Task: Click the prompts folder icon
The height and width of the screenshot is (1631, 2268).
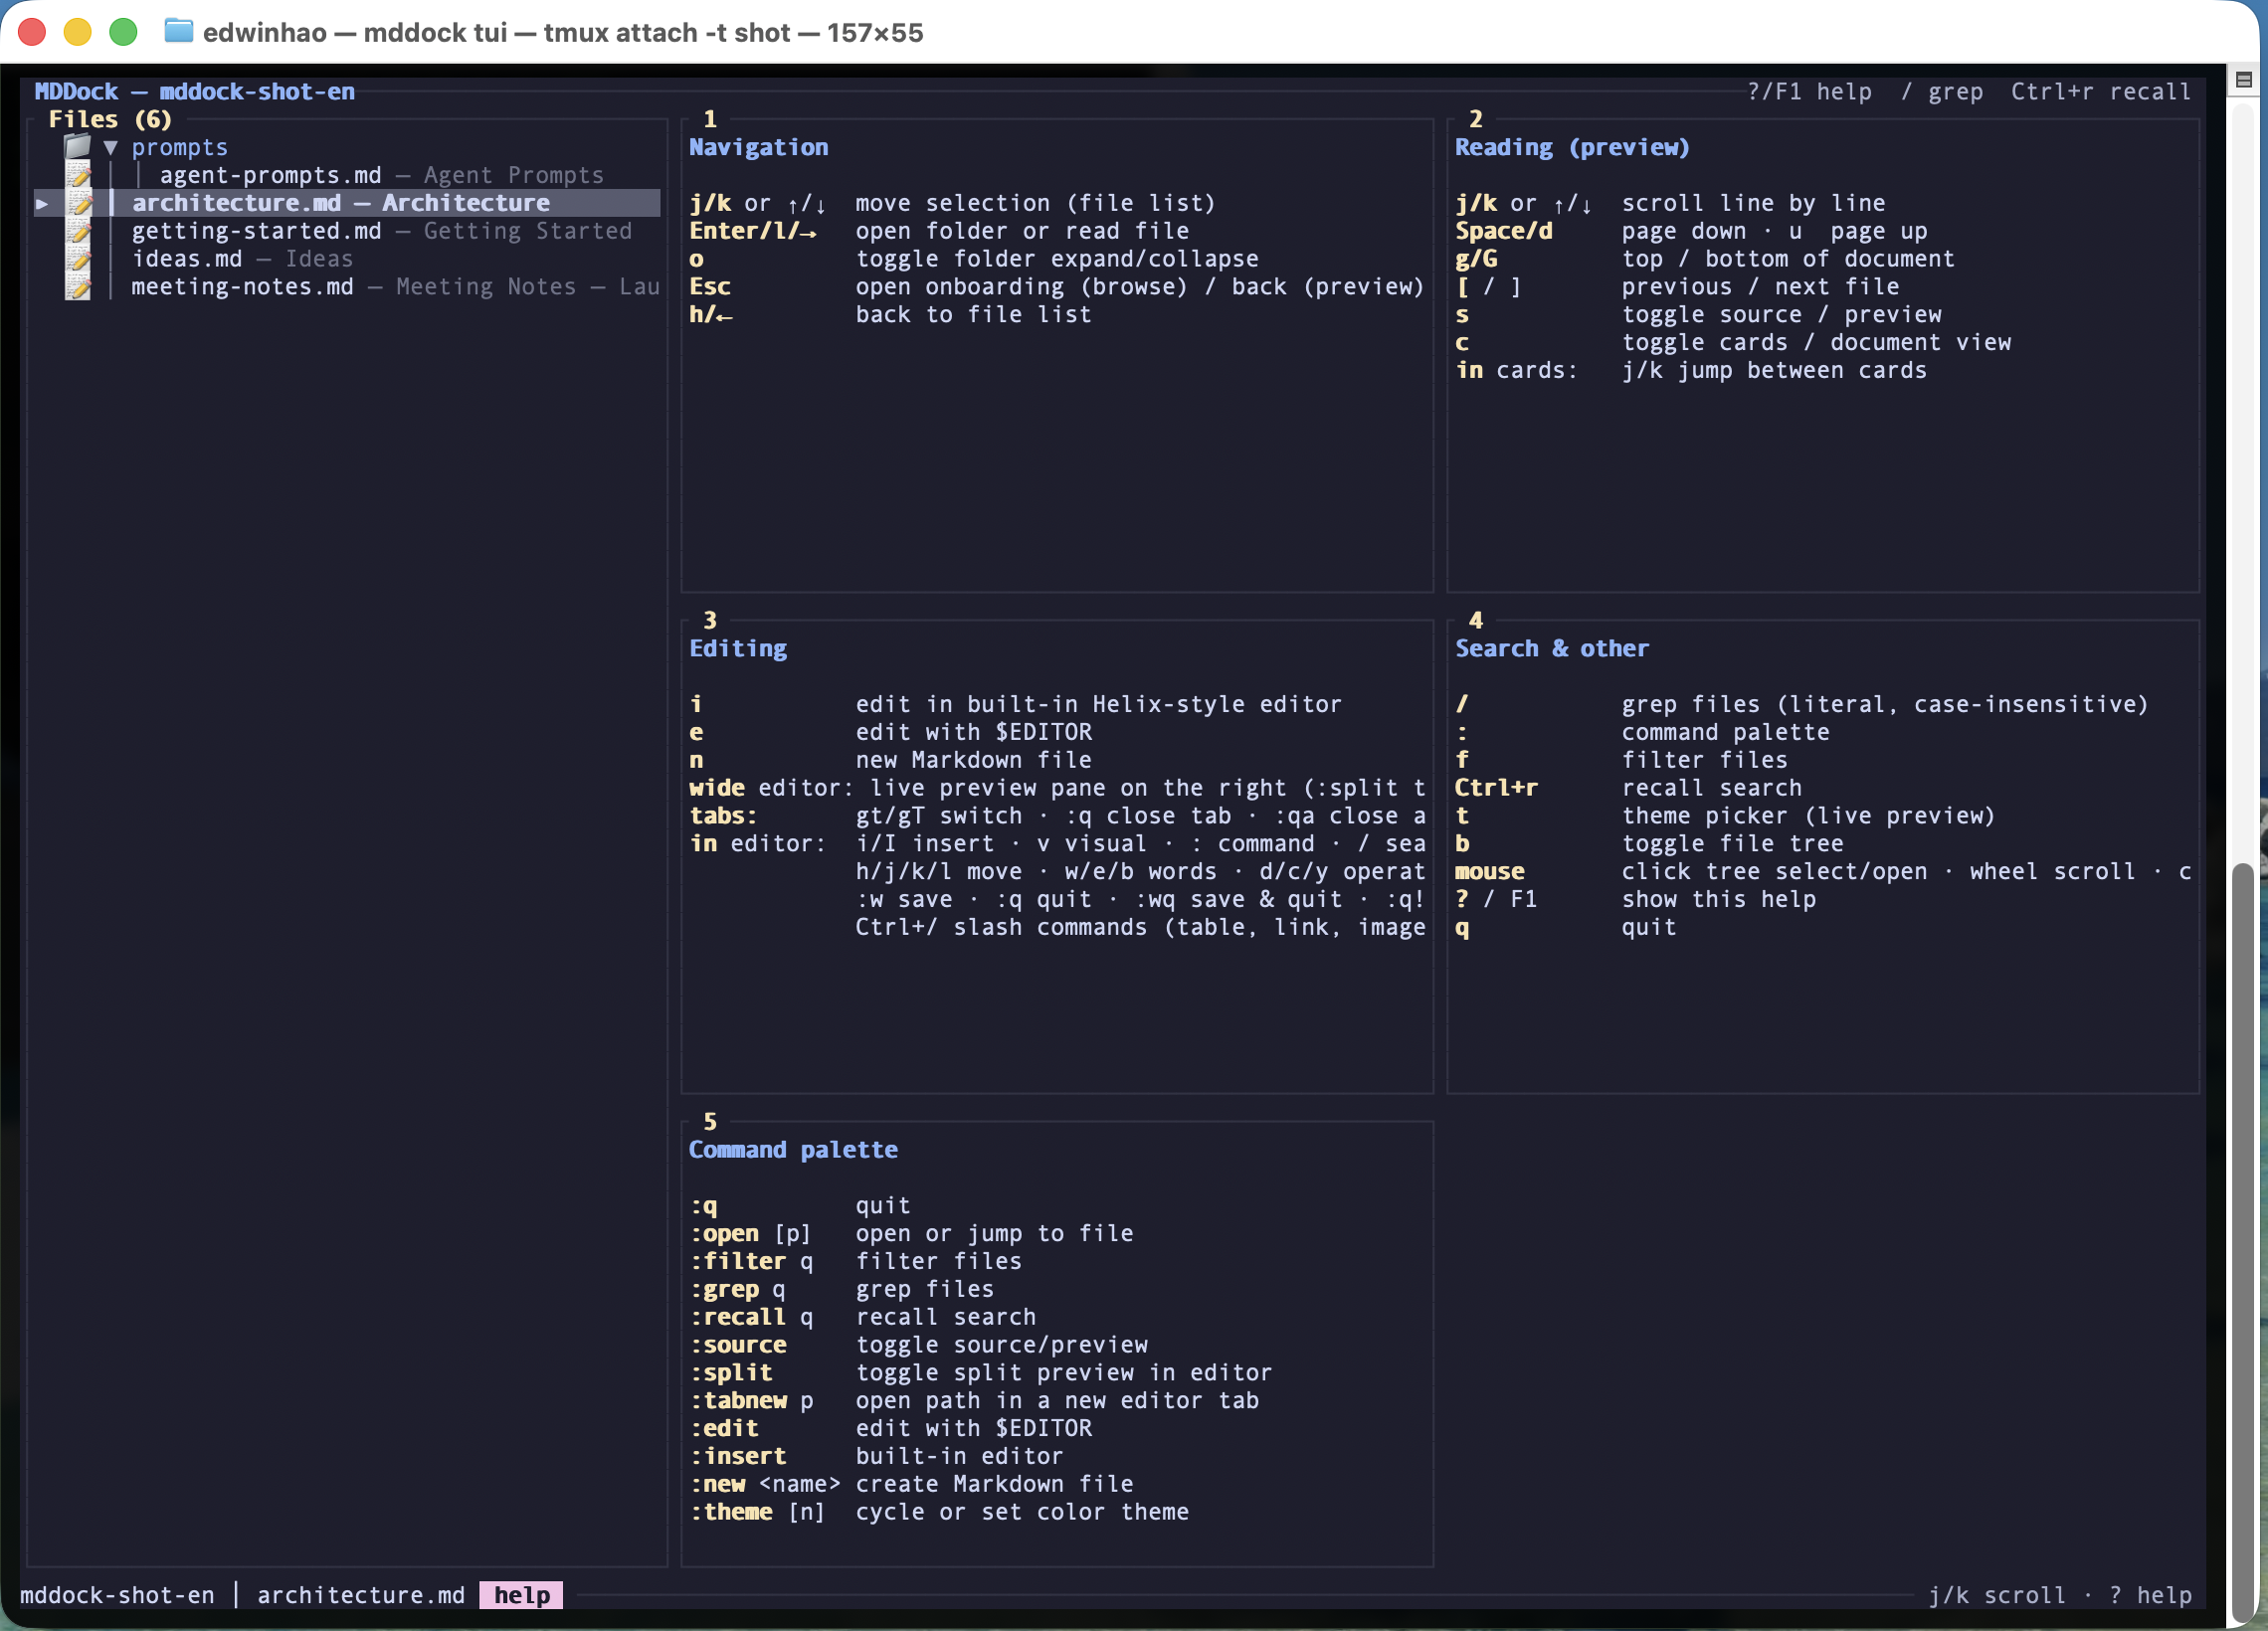Action: point(78,147)
